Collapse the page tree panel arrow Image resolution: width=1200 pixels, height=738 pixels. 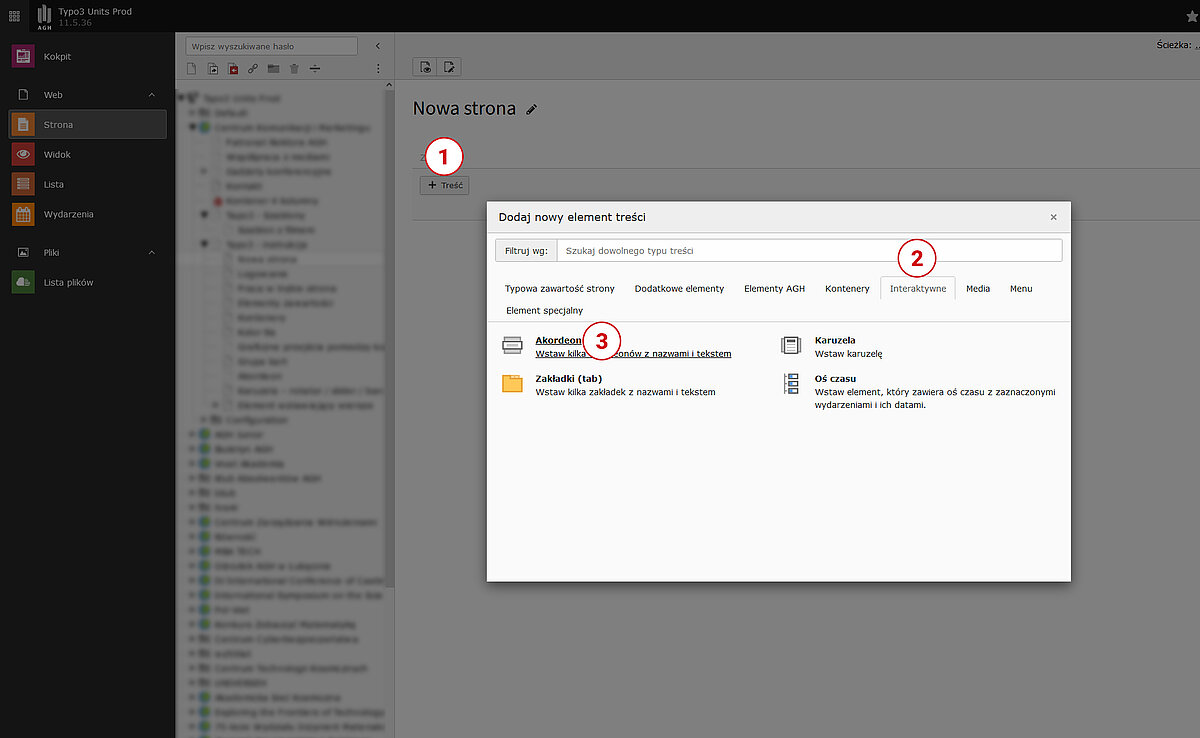pos(377,46)
